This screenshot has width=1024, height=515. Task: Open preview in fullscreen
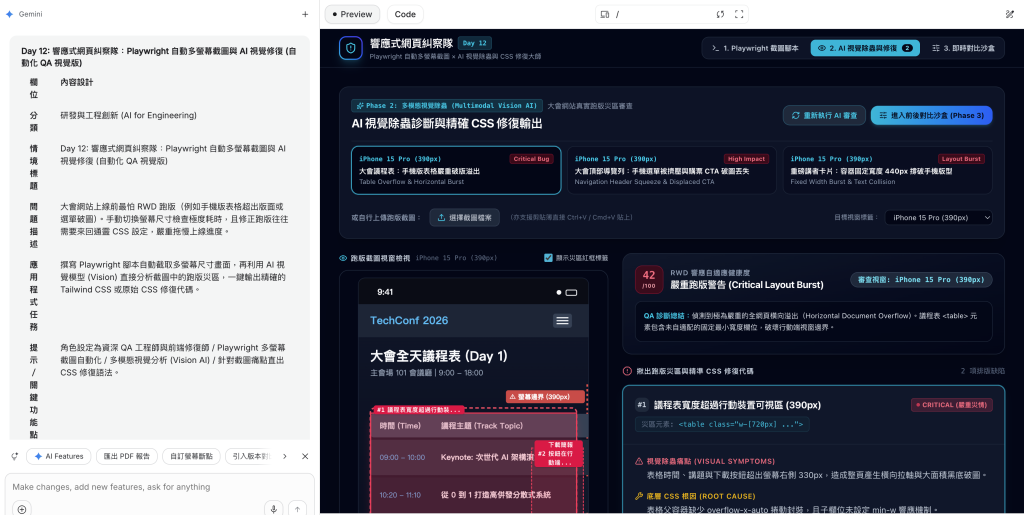[x=739, y=14]
